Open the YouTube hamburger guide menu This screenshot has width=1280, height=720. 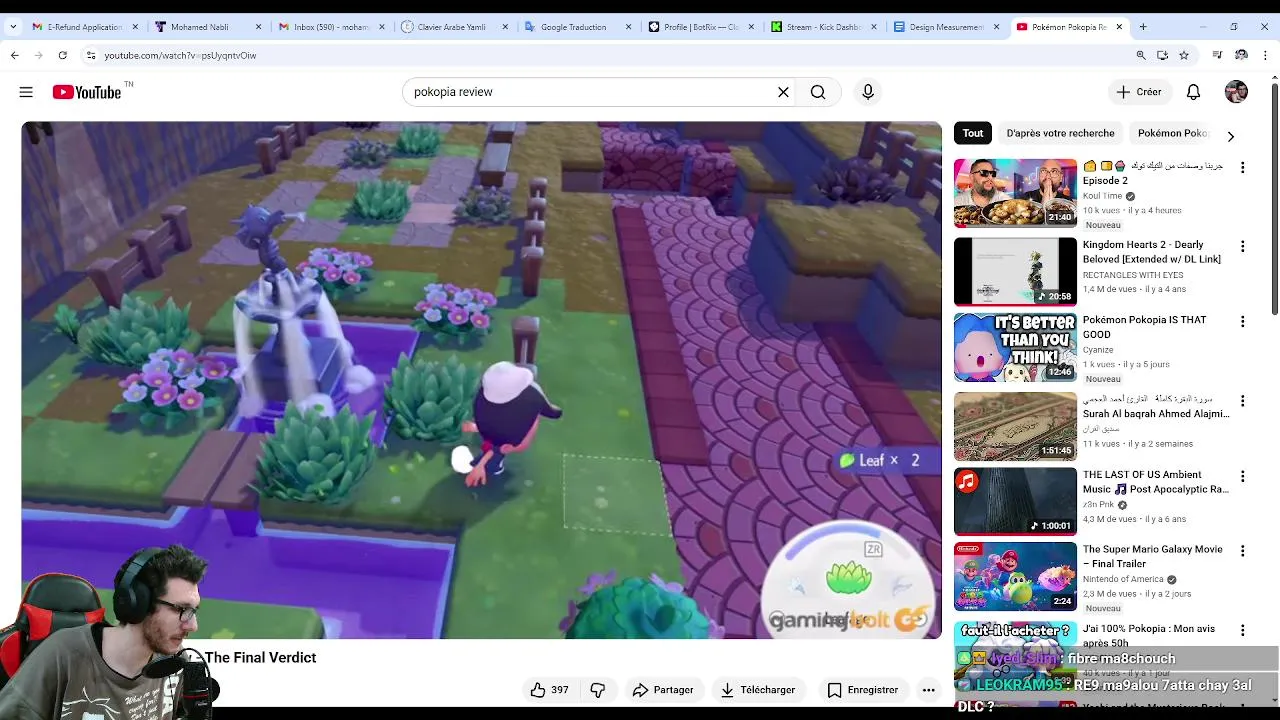coord(26,92)
